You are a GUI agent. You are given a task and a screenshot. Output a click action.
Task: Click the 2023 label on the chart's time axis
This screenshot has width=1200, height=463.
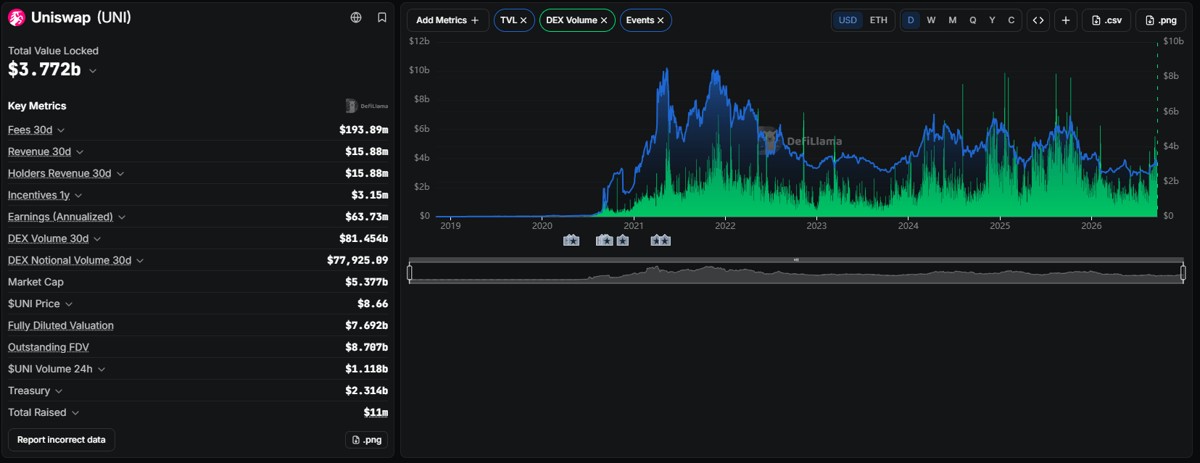816,226
